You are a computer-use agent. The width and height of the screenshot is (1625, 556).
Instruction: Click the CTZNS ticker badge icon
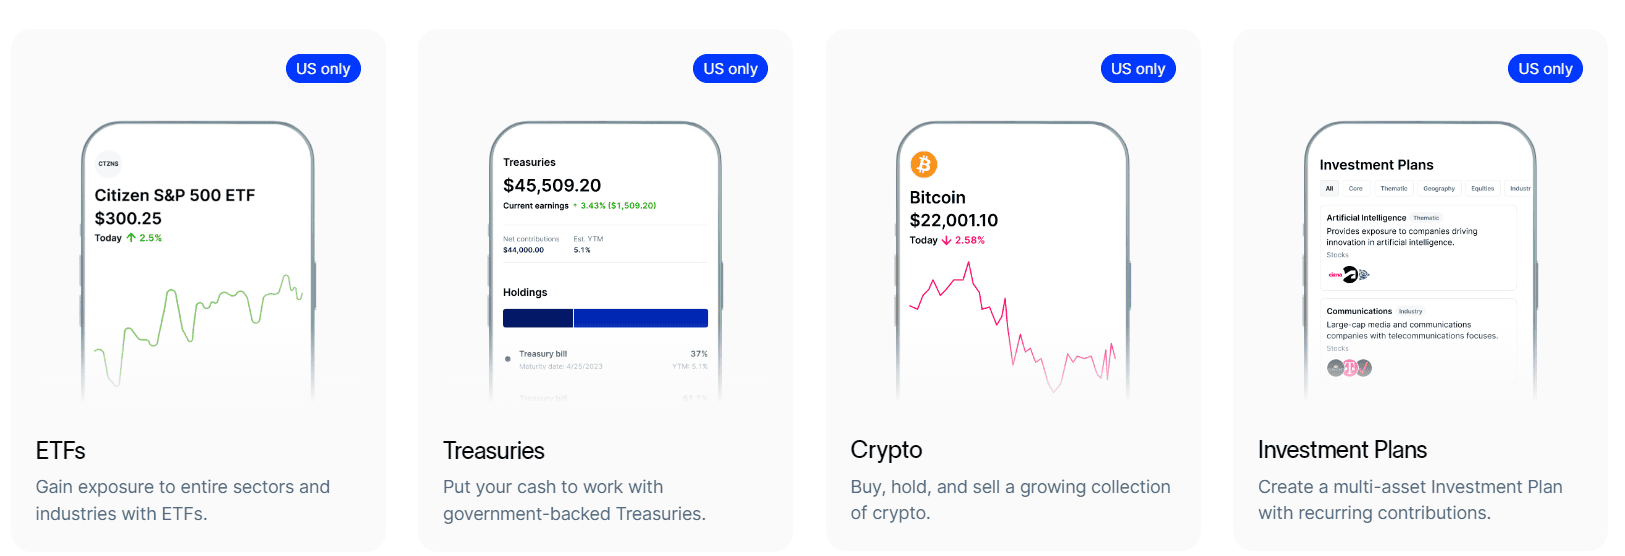point(108,163)
